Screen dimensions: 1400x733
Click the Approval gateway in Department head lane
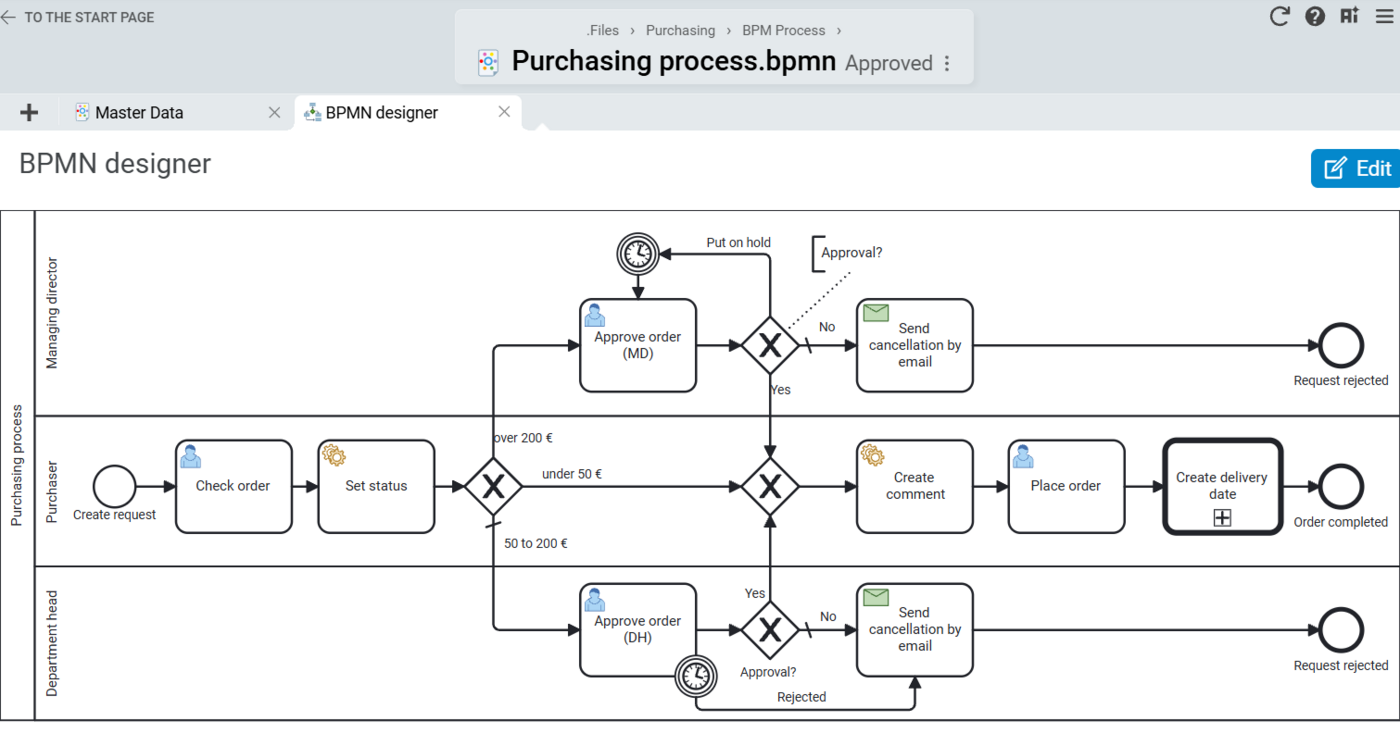769,630
